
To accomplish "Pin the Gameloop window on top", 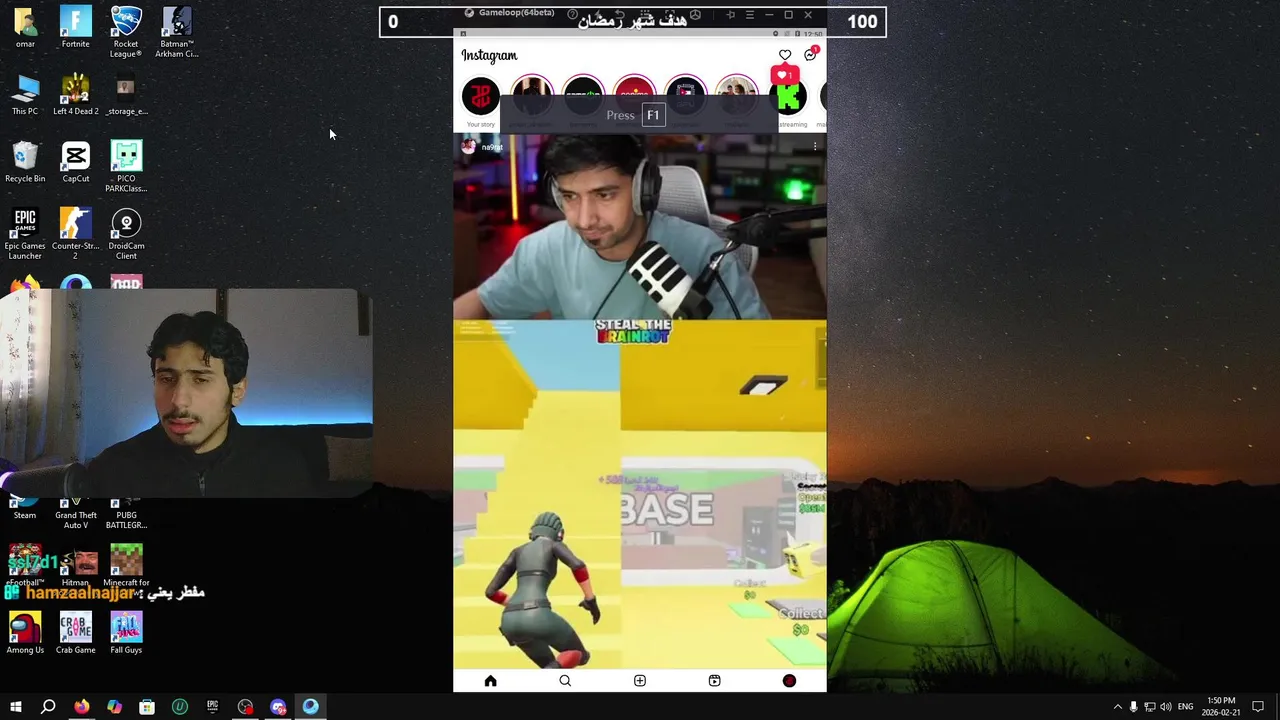I will pyautogui.click(x=730, y=15).
